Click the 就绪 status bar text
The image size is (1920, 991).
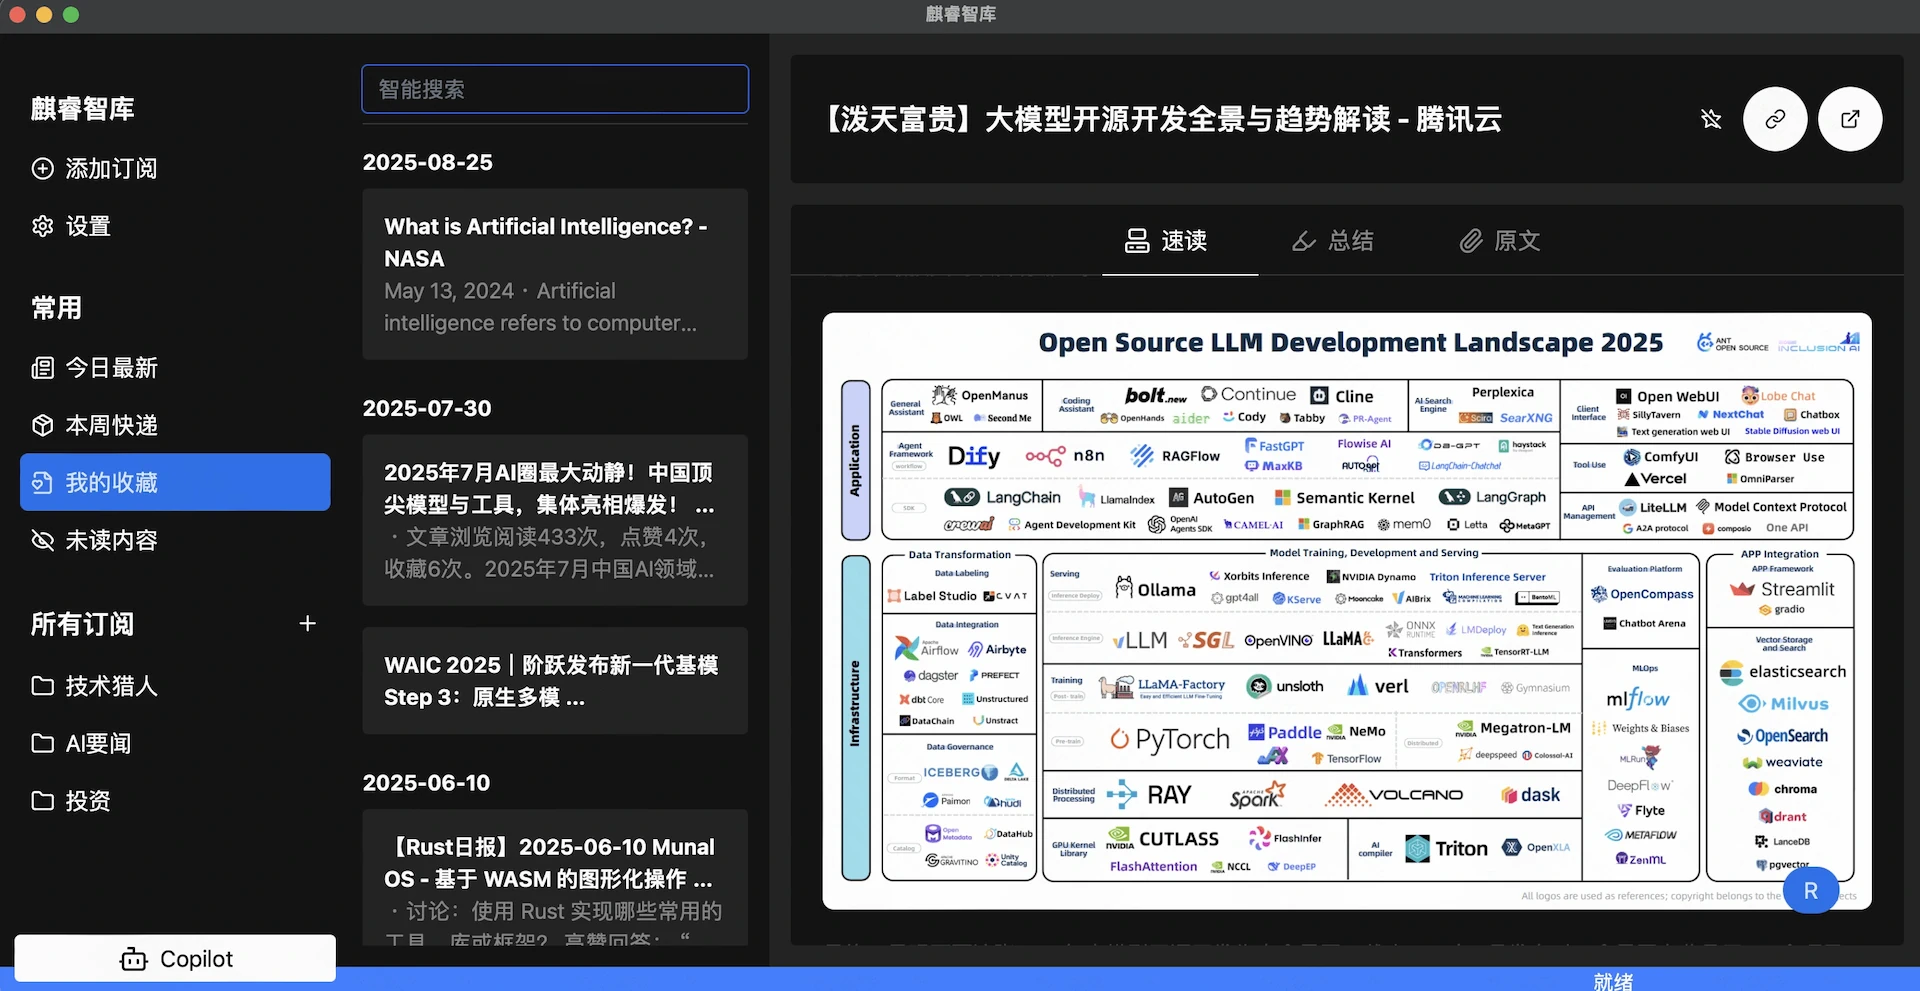1613,981
